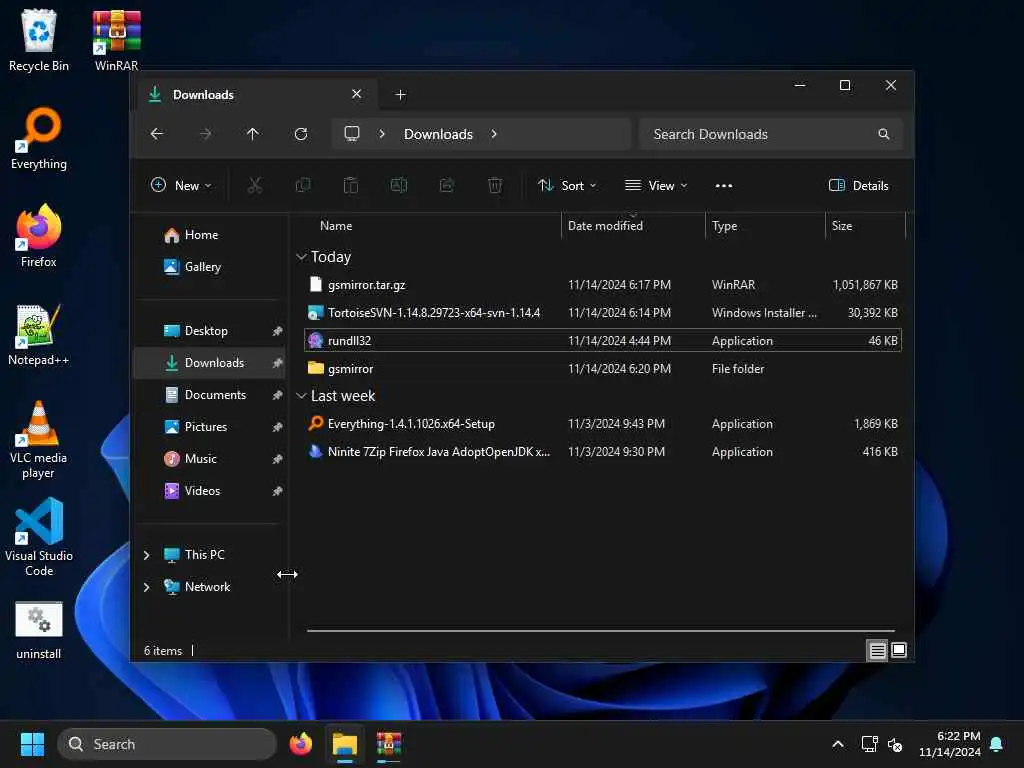1024x768 pixels.
Task: Select the WinRAR desktop shortcut
Action: (x=116, y=40)
